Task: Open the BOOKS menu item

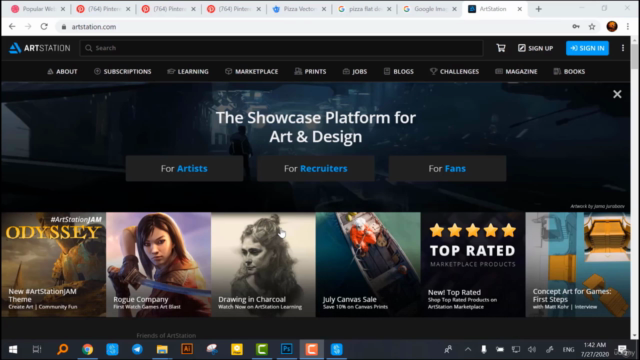Action: 569,71
